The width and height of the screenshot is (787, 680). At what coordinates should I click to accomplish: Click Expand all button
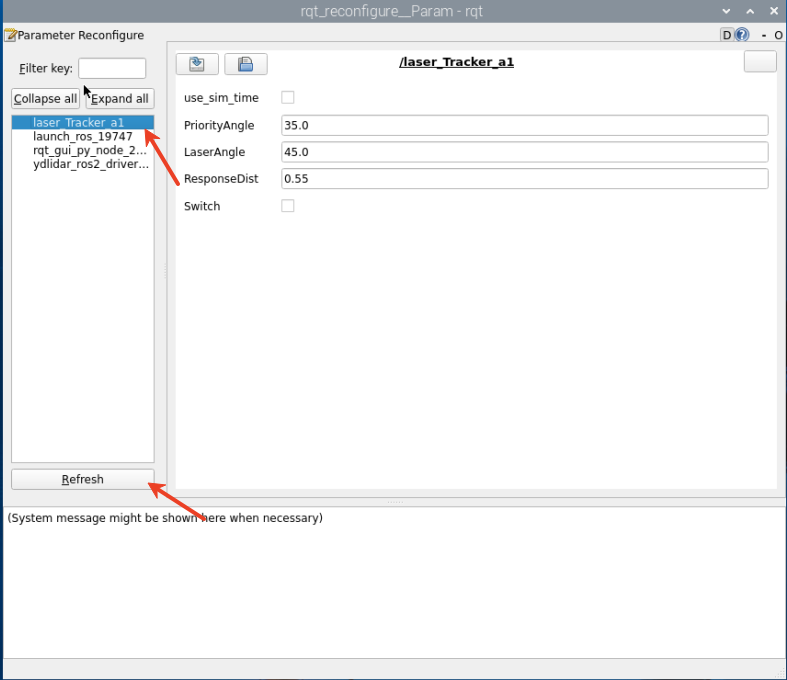[119, 98]
